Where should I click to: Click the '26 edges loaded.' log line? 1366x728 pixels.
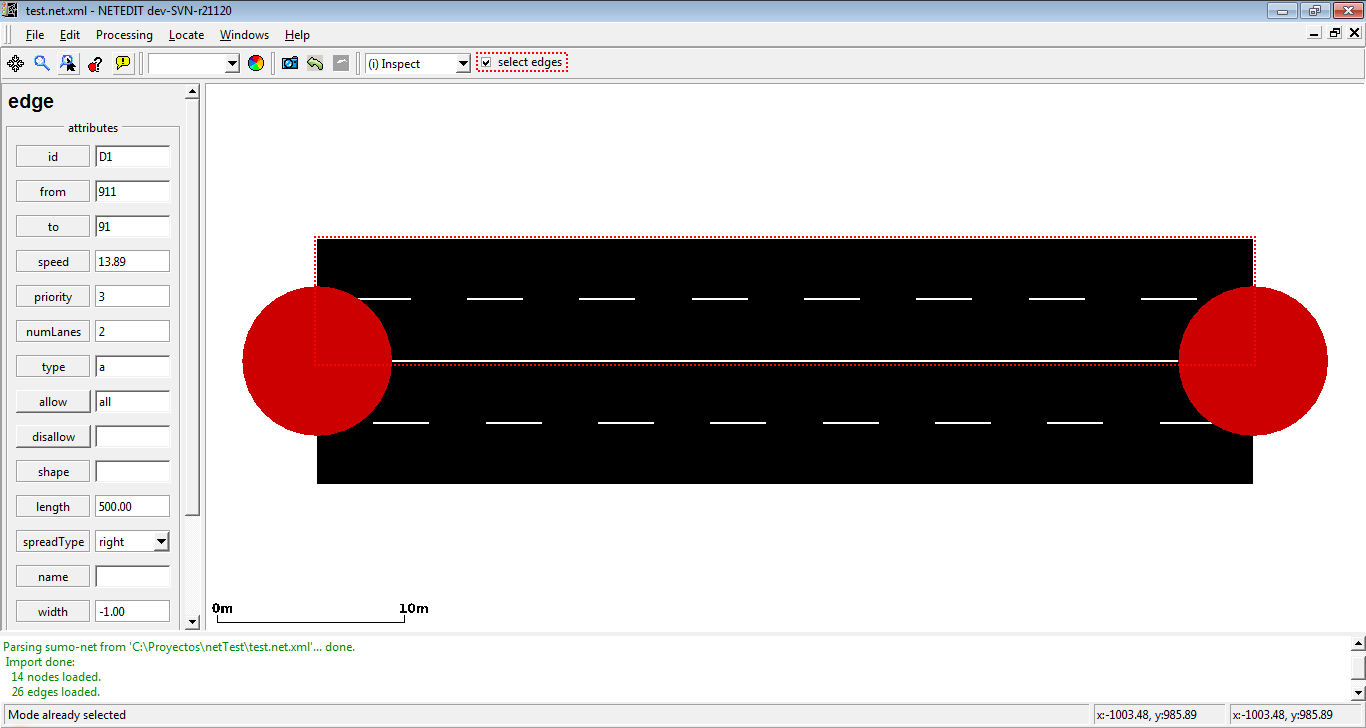(56, 692)
